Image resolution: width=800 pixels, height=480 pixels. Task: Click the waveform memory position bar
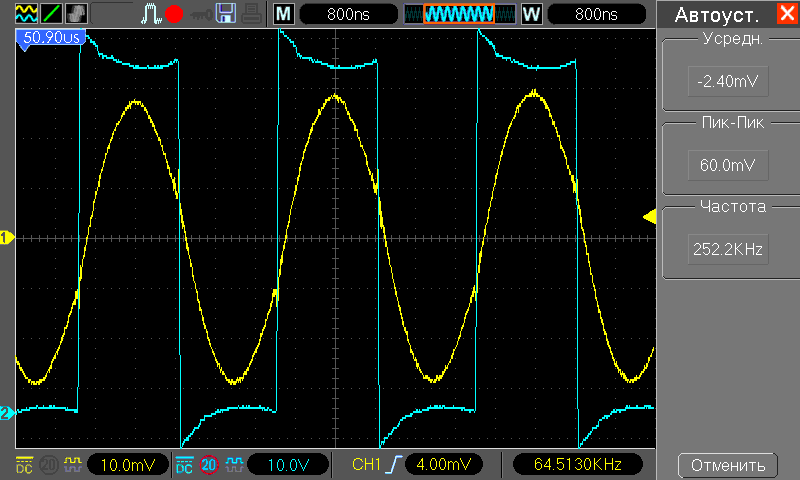[459, 15]
